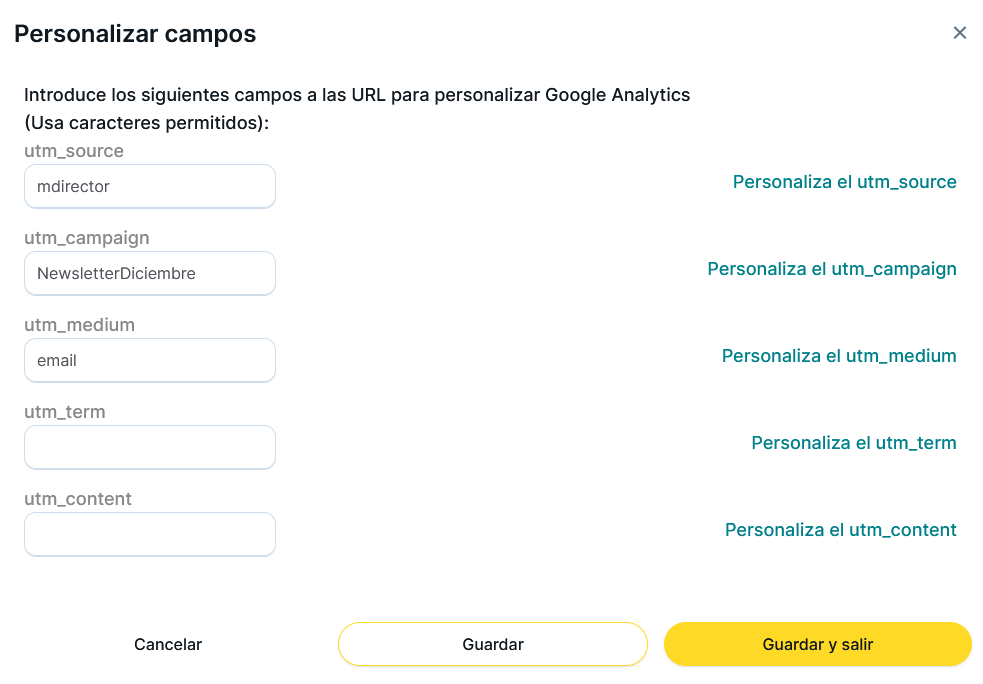Click the empty utm_term input box

[x=150, y=447]
